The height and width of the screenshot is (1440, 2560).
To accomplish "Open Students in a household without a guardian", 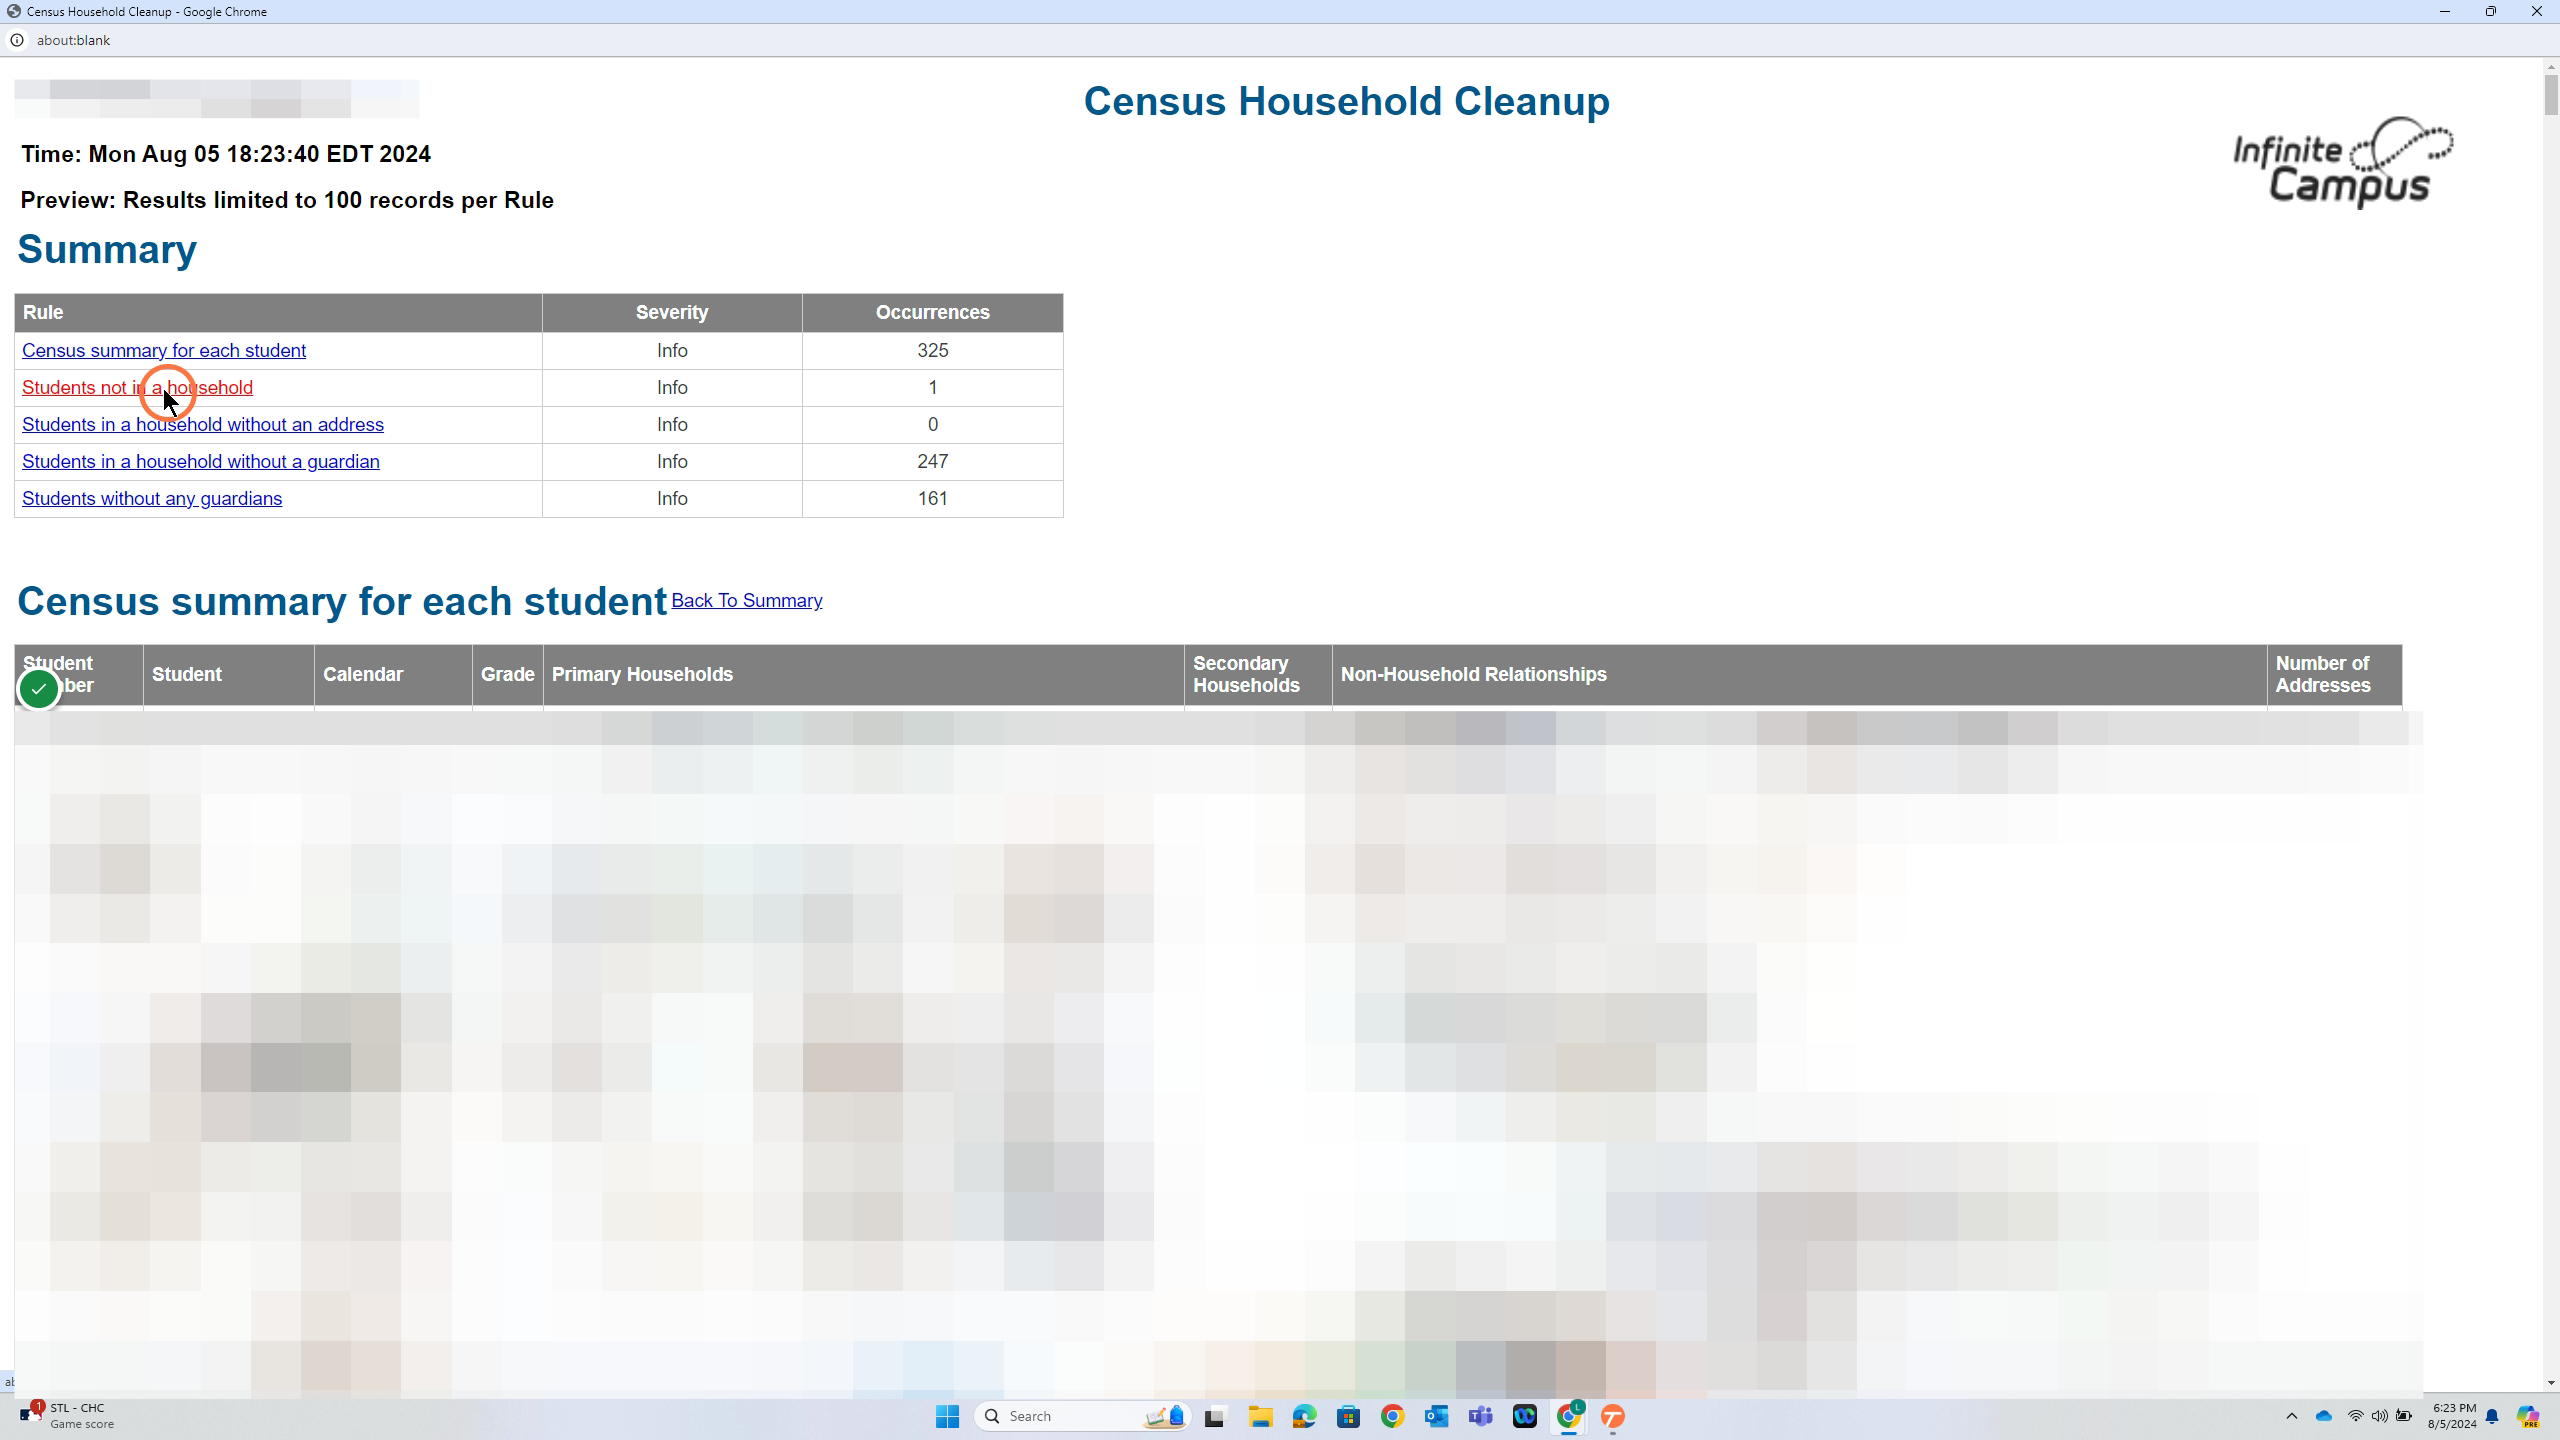I will (201, 462).
